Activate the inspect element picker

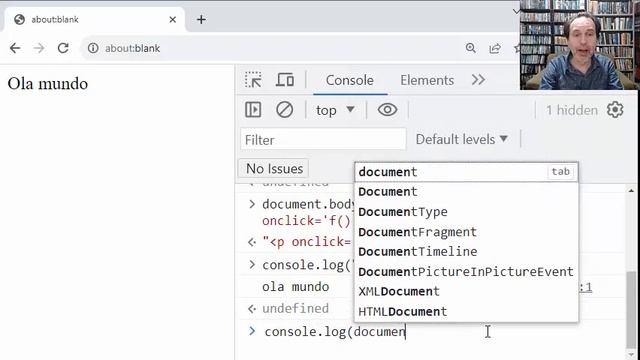tap(253, 80)
